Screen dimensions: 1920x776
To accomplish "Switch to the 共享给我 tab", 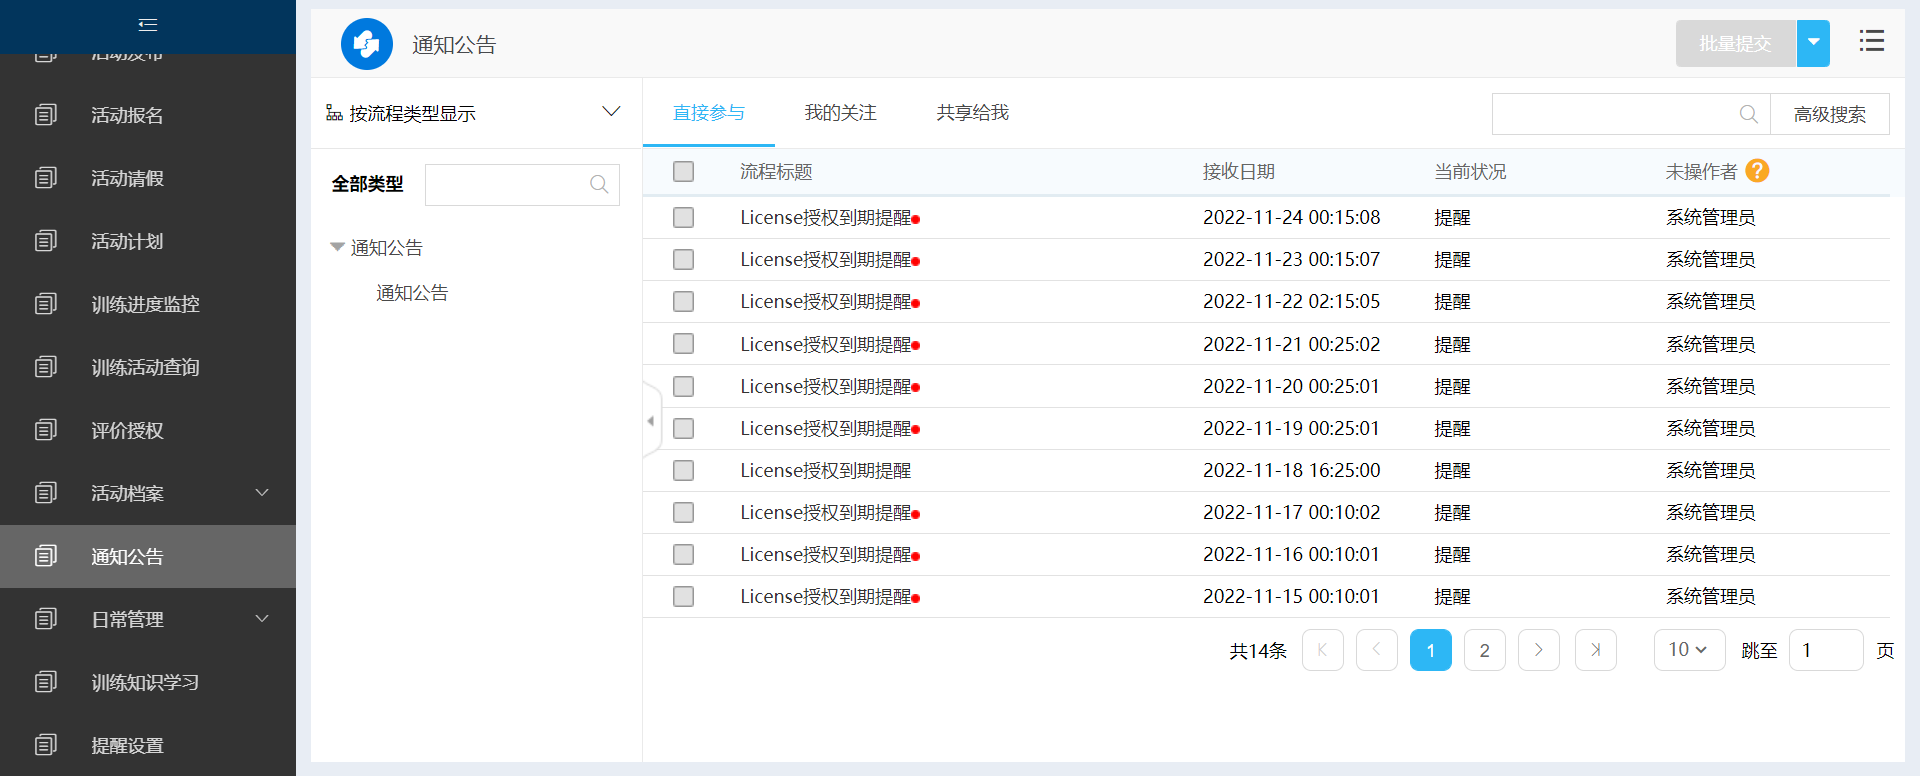I will [x=972, y=113].
